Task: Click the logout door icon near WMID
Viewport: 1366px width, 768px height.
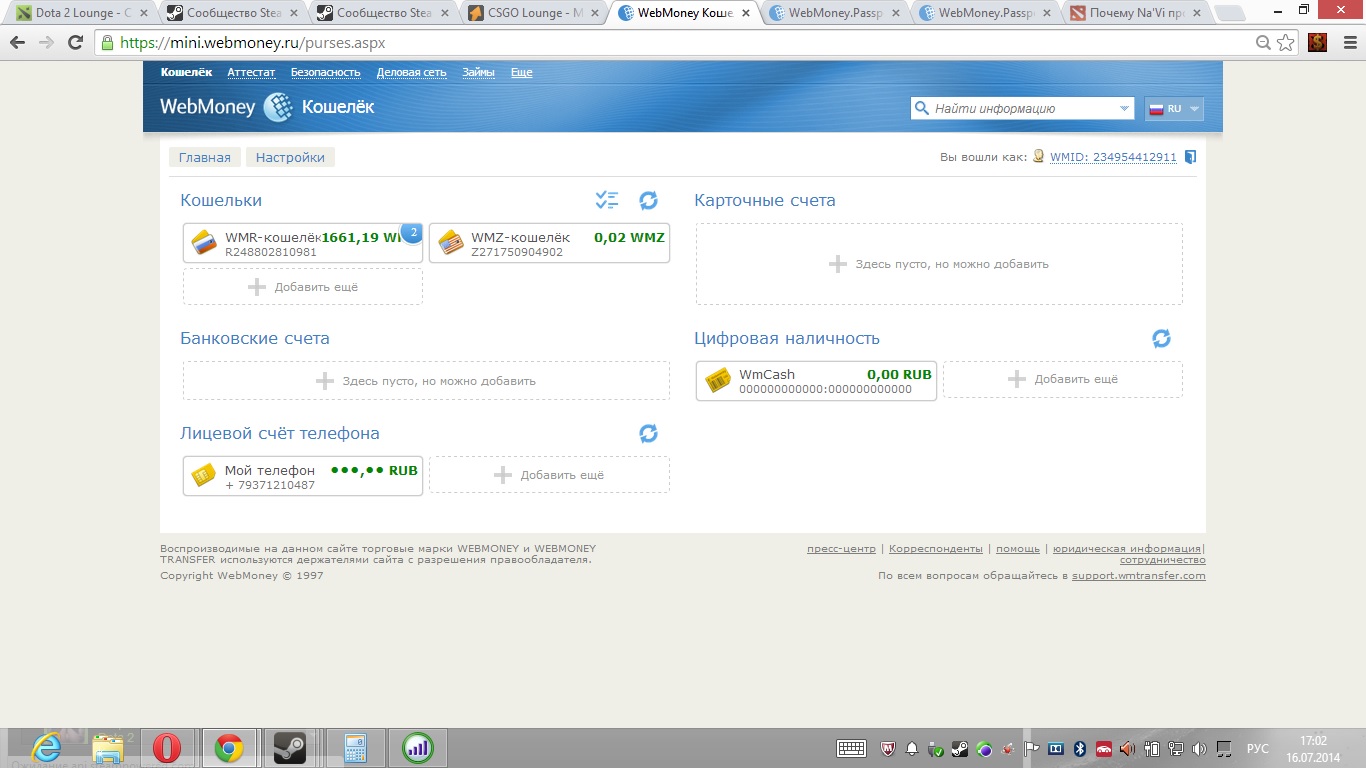Action: [x=1190, y=157]
